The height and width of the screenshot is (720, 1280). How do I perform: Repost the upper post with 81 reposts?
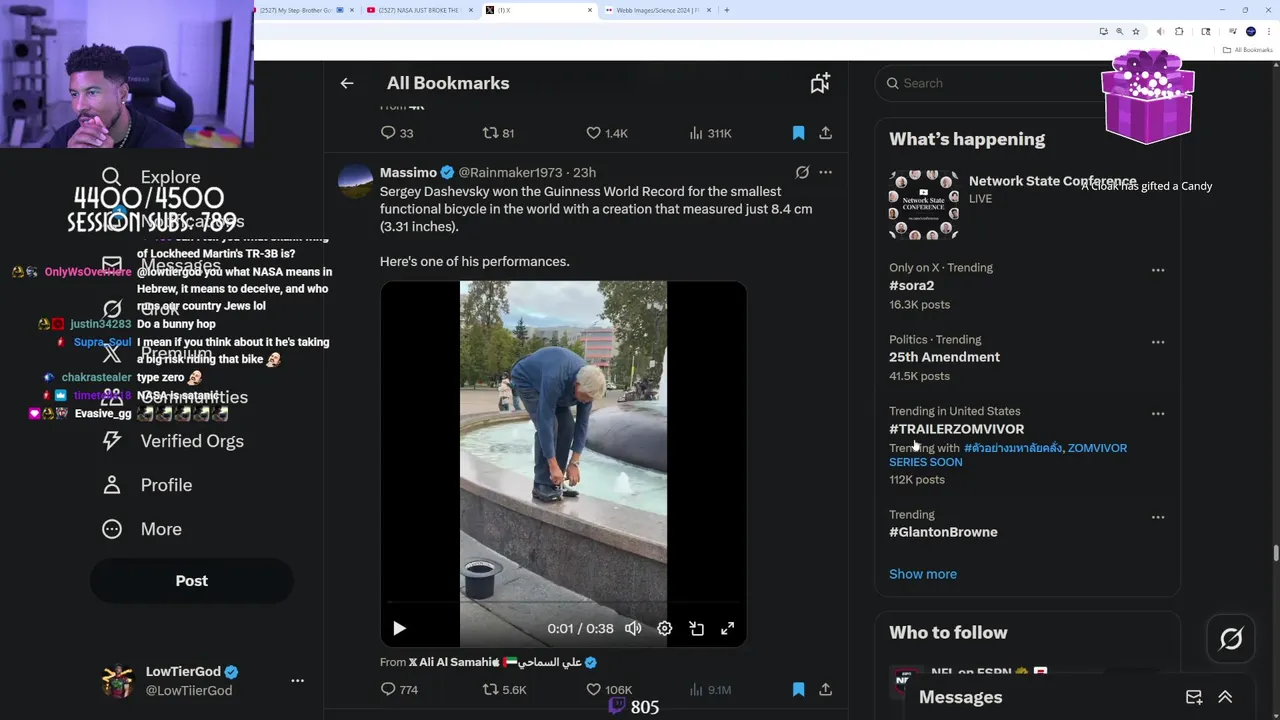click(x=498, y=133)
